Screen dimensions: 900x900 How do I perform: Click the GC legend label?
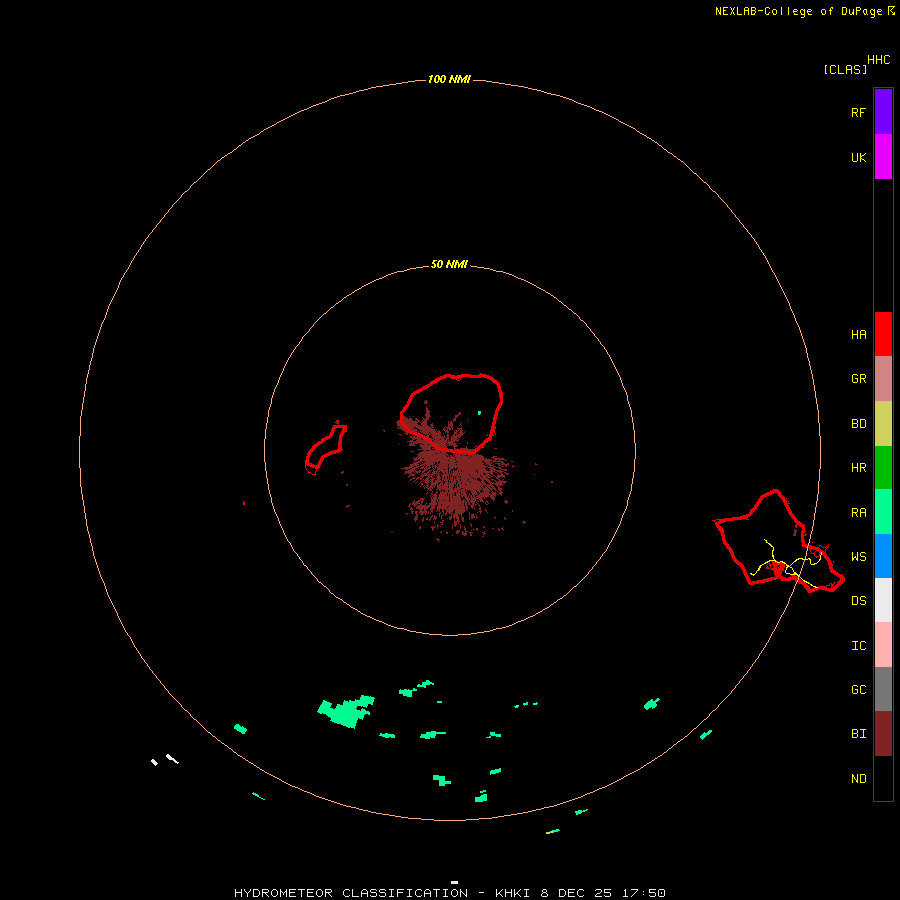point(858,690)
